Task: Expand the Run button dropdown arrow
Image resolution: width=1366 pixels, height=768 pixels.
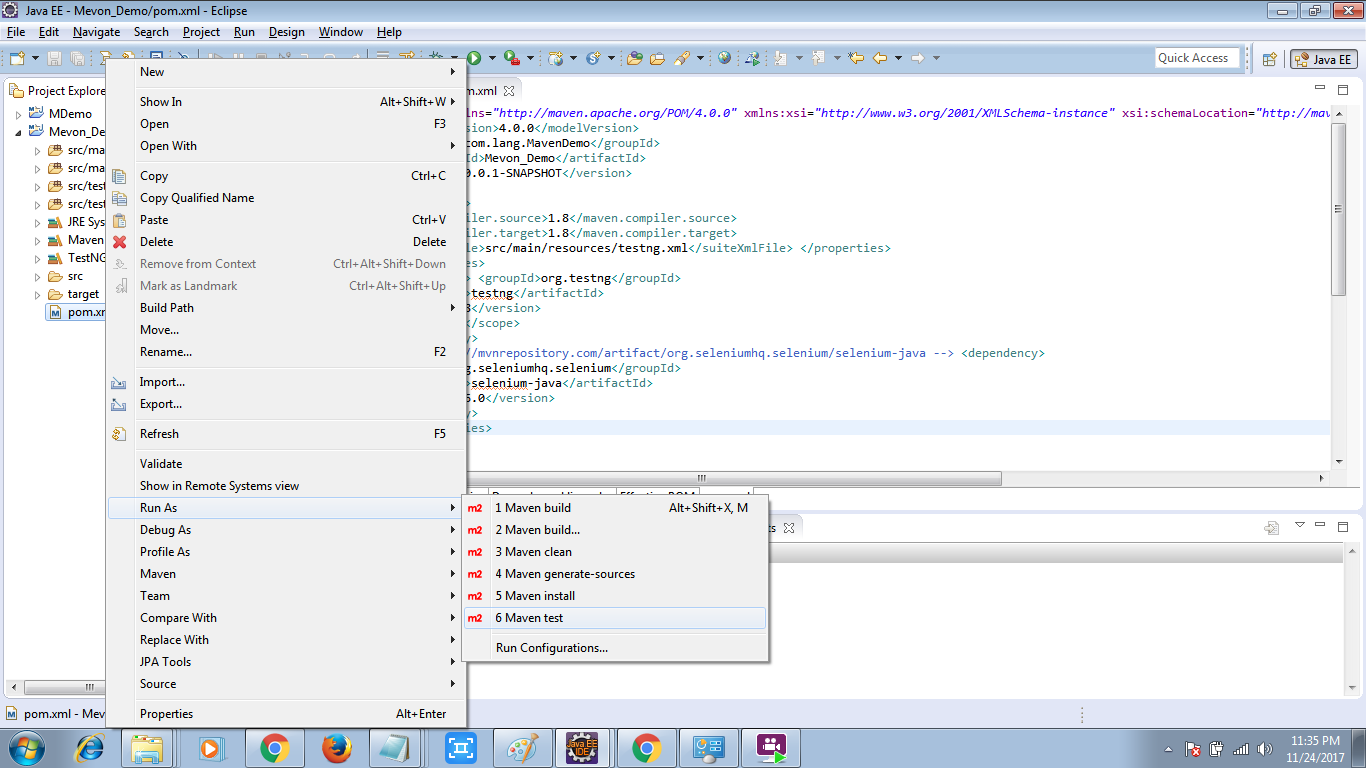Action: [x=492, y=57]
